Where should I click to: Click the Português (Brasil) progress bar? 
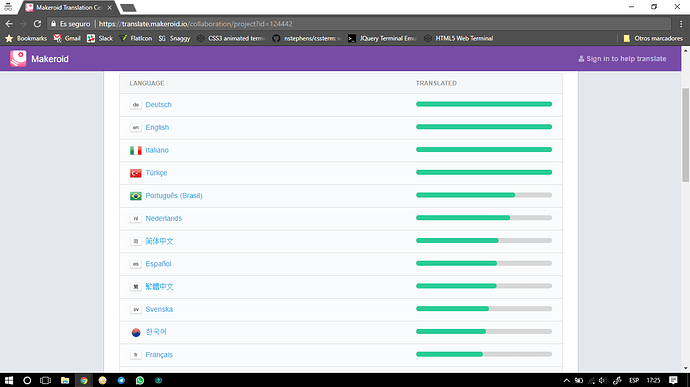pos(484,195)
